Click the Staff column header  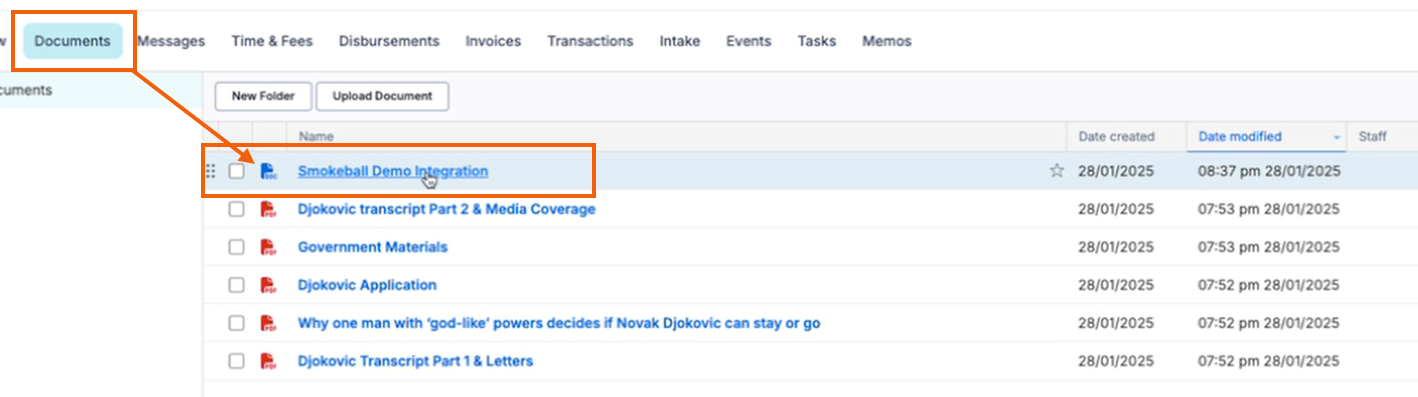coord(1372,137)
